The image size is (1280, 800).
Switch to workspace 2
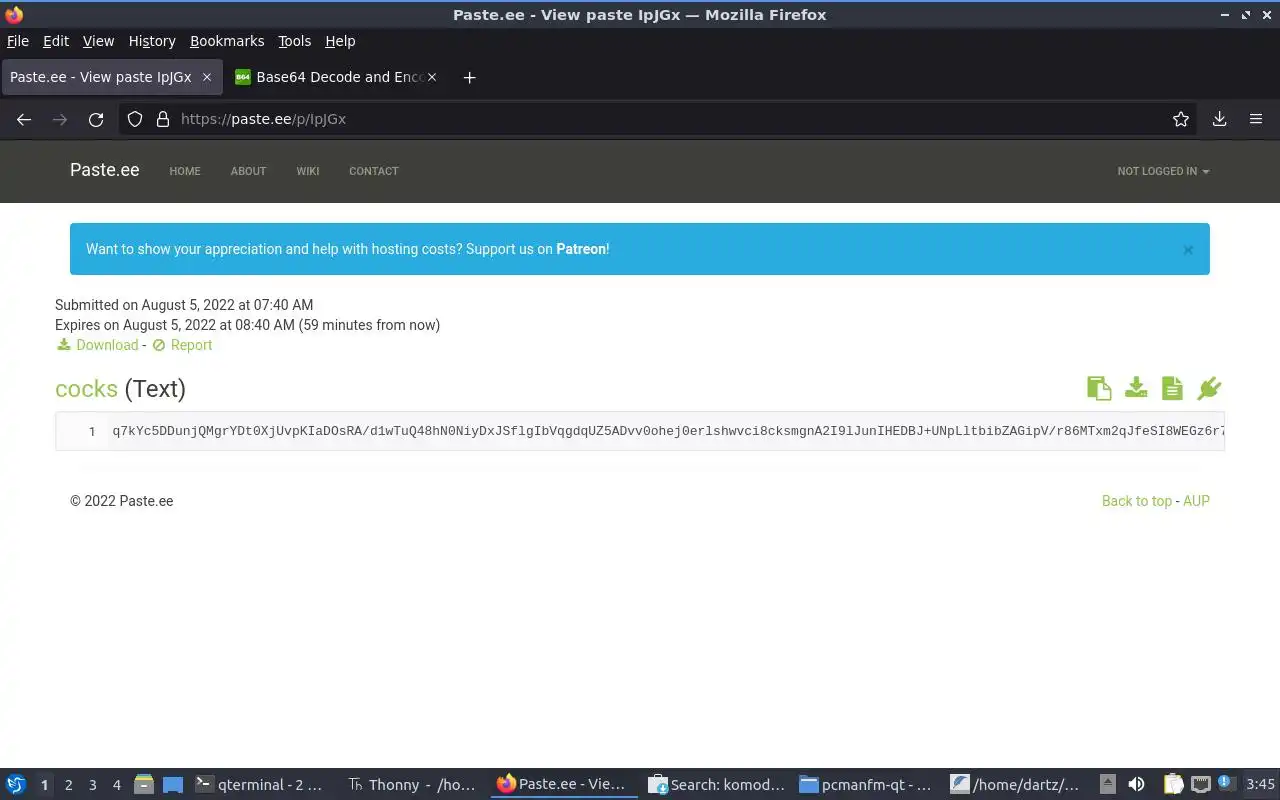pos(68,785)
